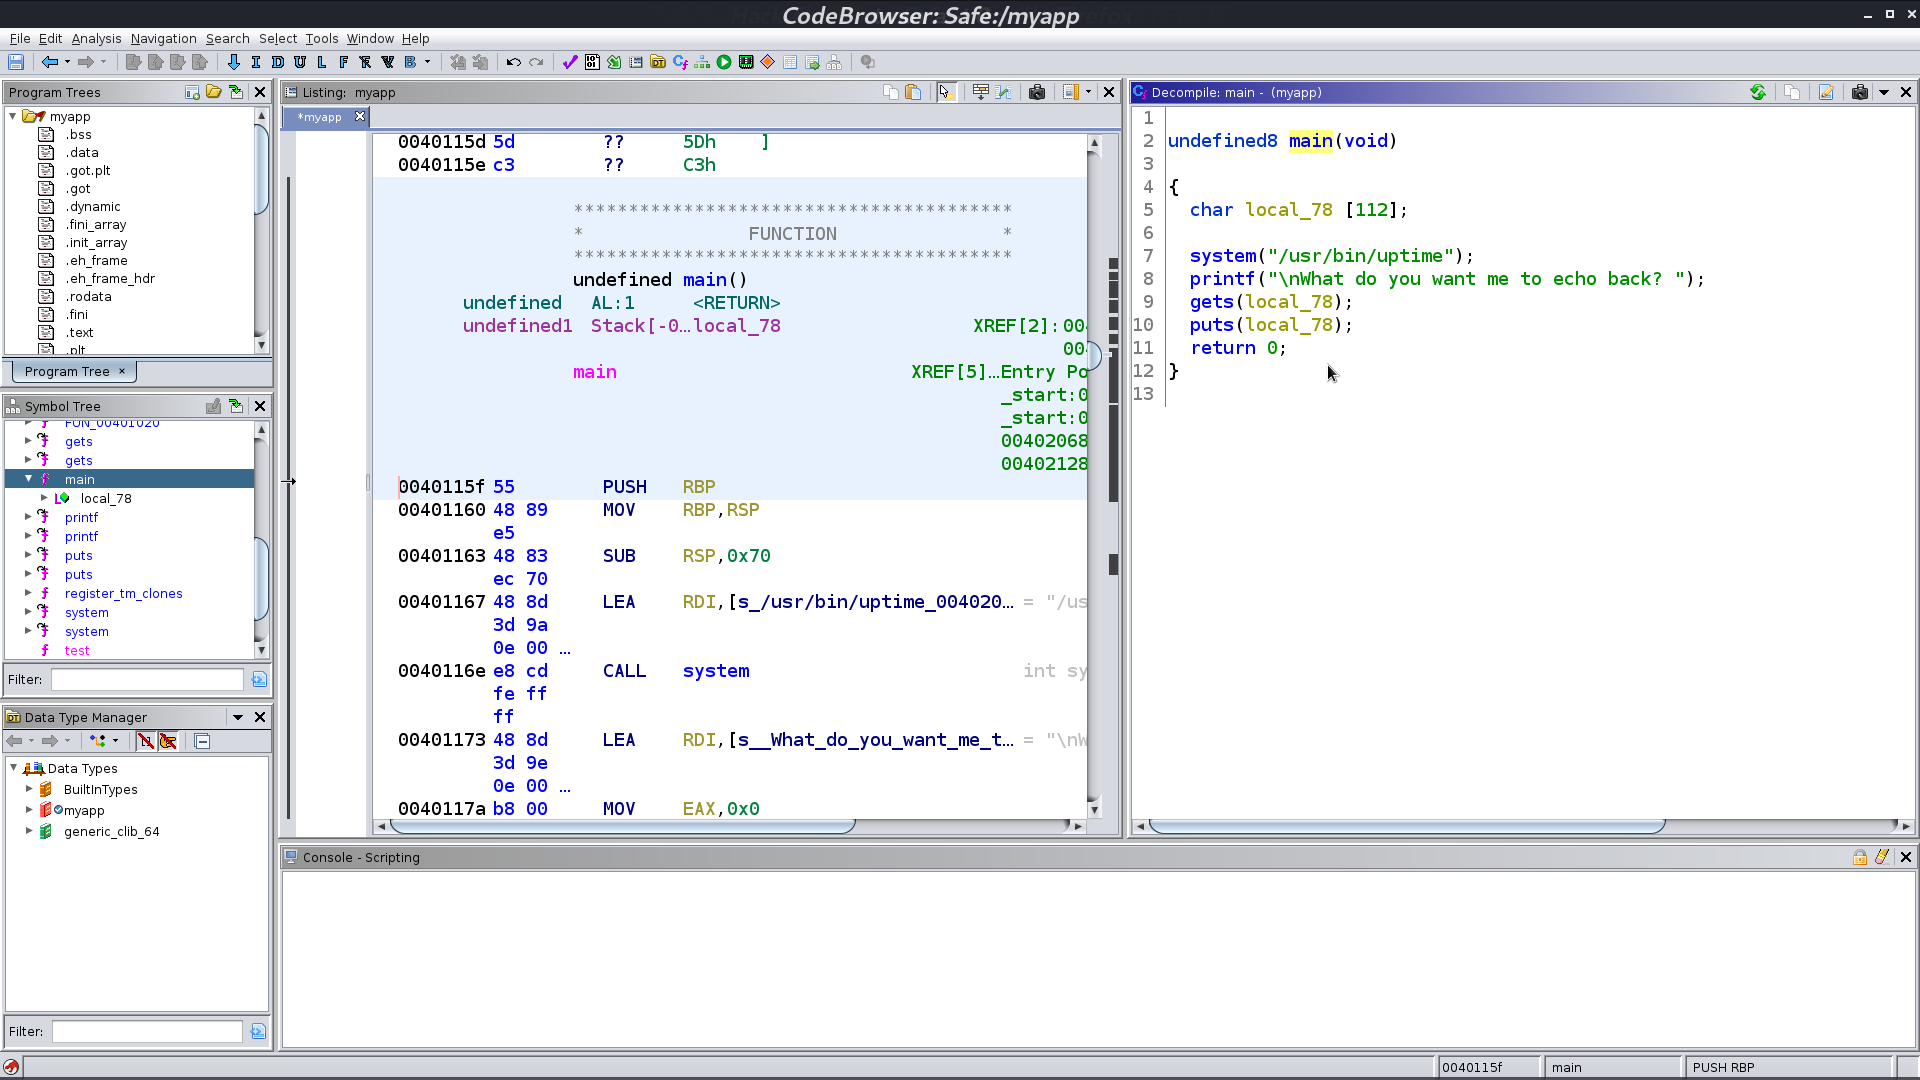Expand BuiltInTypes in Data Type Manager
The height and width of the screenshot is (1080, 1920).
(29, 789)
